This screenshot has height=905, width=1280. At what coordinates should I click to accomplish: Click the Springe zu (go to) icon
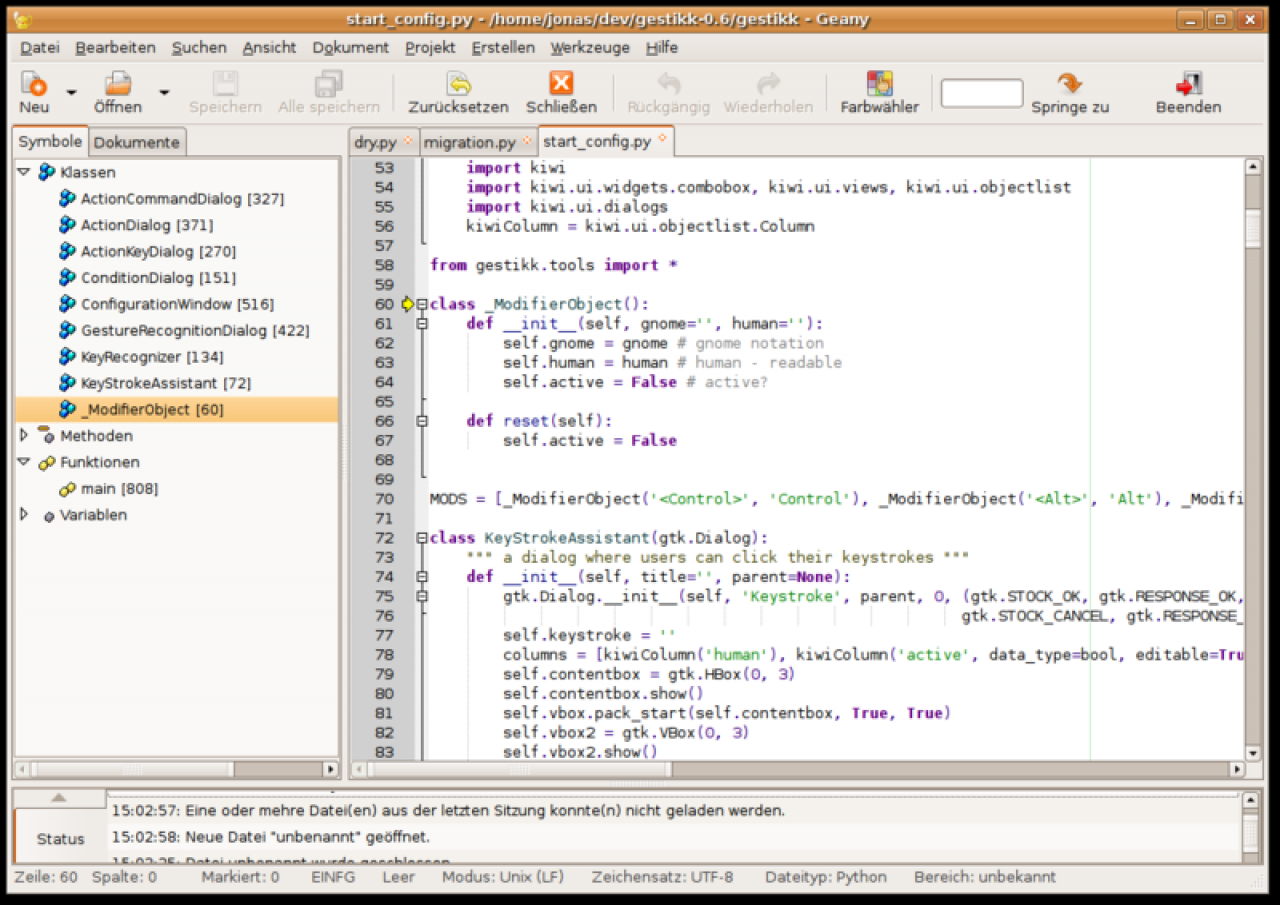[x=1070, y=83]
